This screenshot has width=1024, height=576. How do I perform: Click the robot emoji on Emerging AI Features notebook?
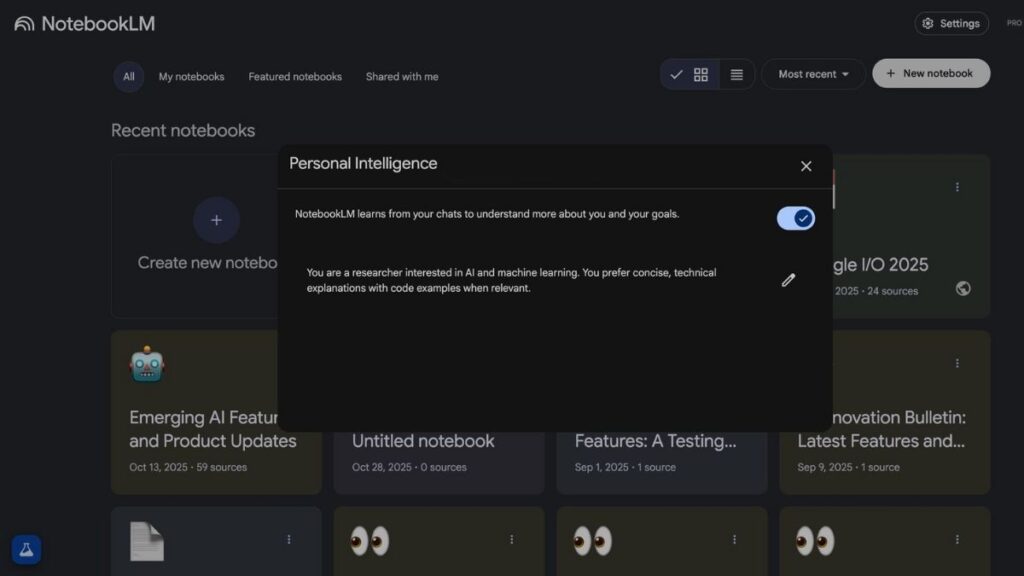tap(145, 364)
